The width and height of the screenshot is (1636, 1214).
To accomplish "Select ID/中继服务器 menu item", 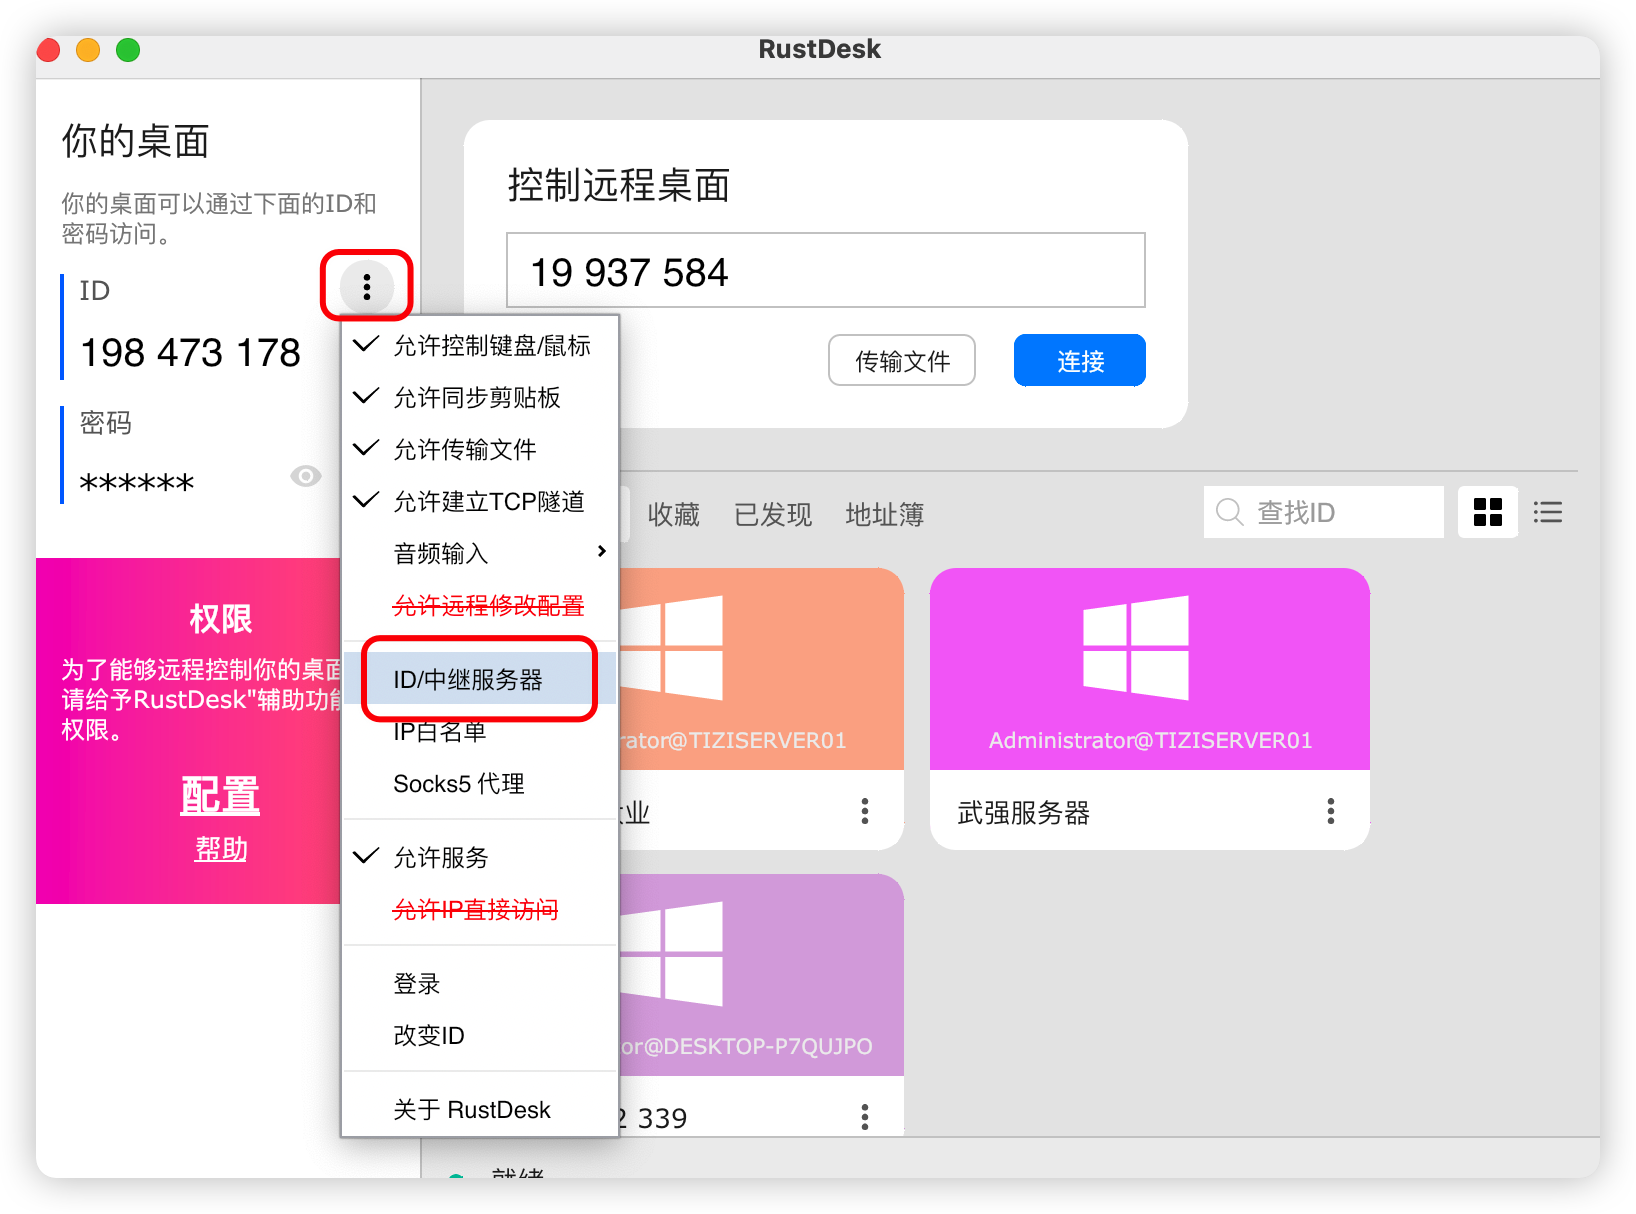I will click(x=468, y=680).
